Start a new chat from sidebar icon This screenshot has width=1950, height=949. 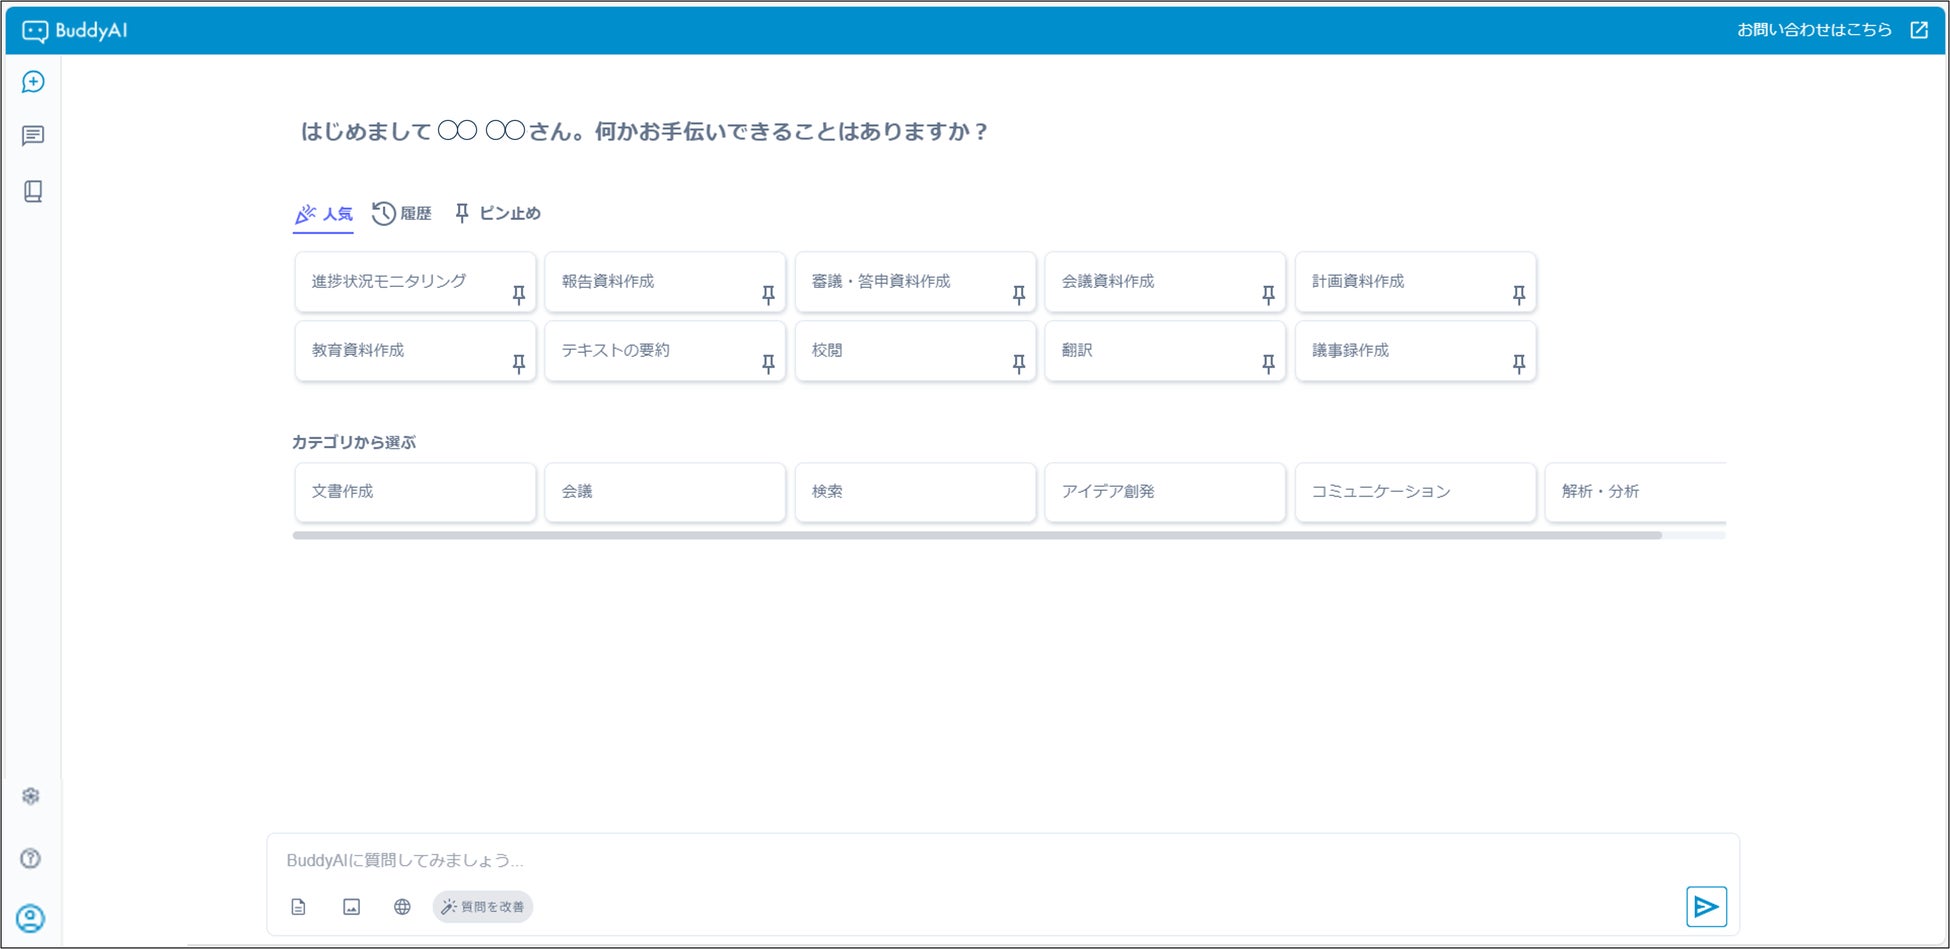pos(33,82)
